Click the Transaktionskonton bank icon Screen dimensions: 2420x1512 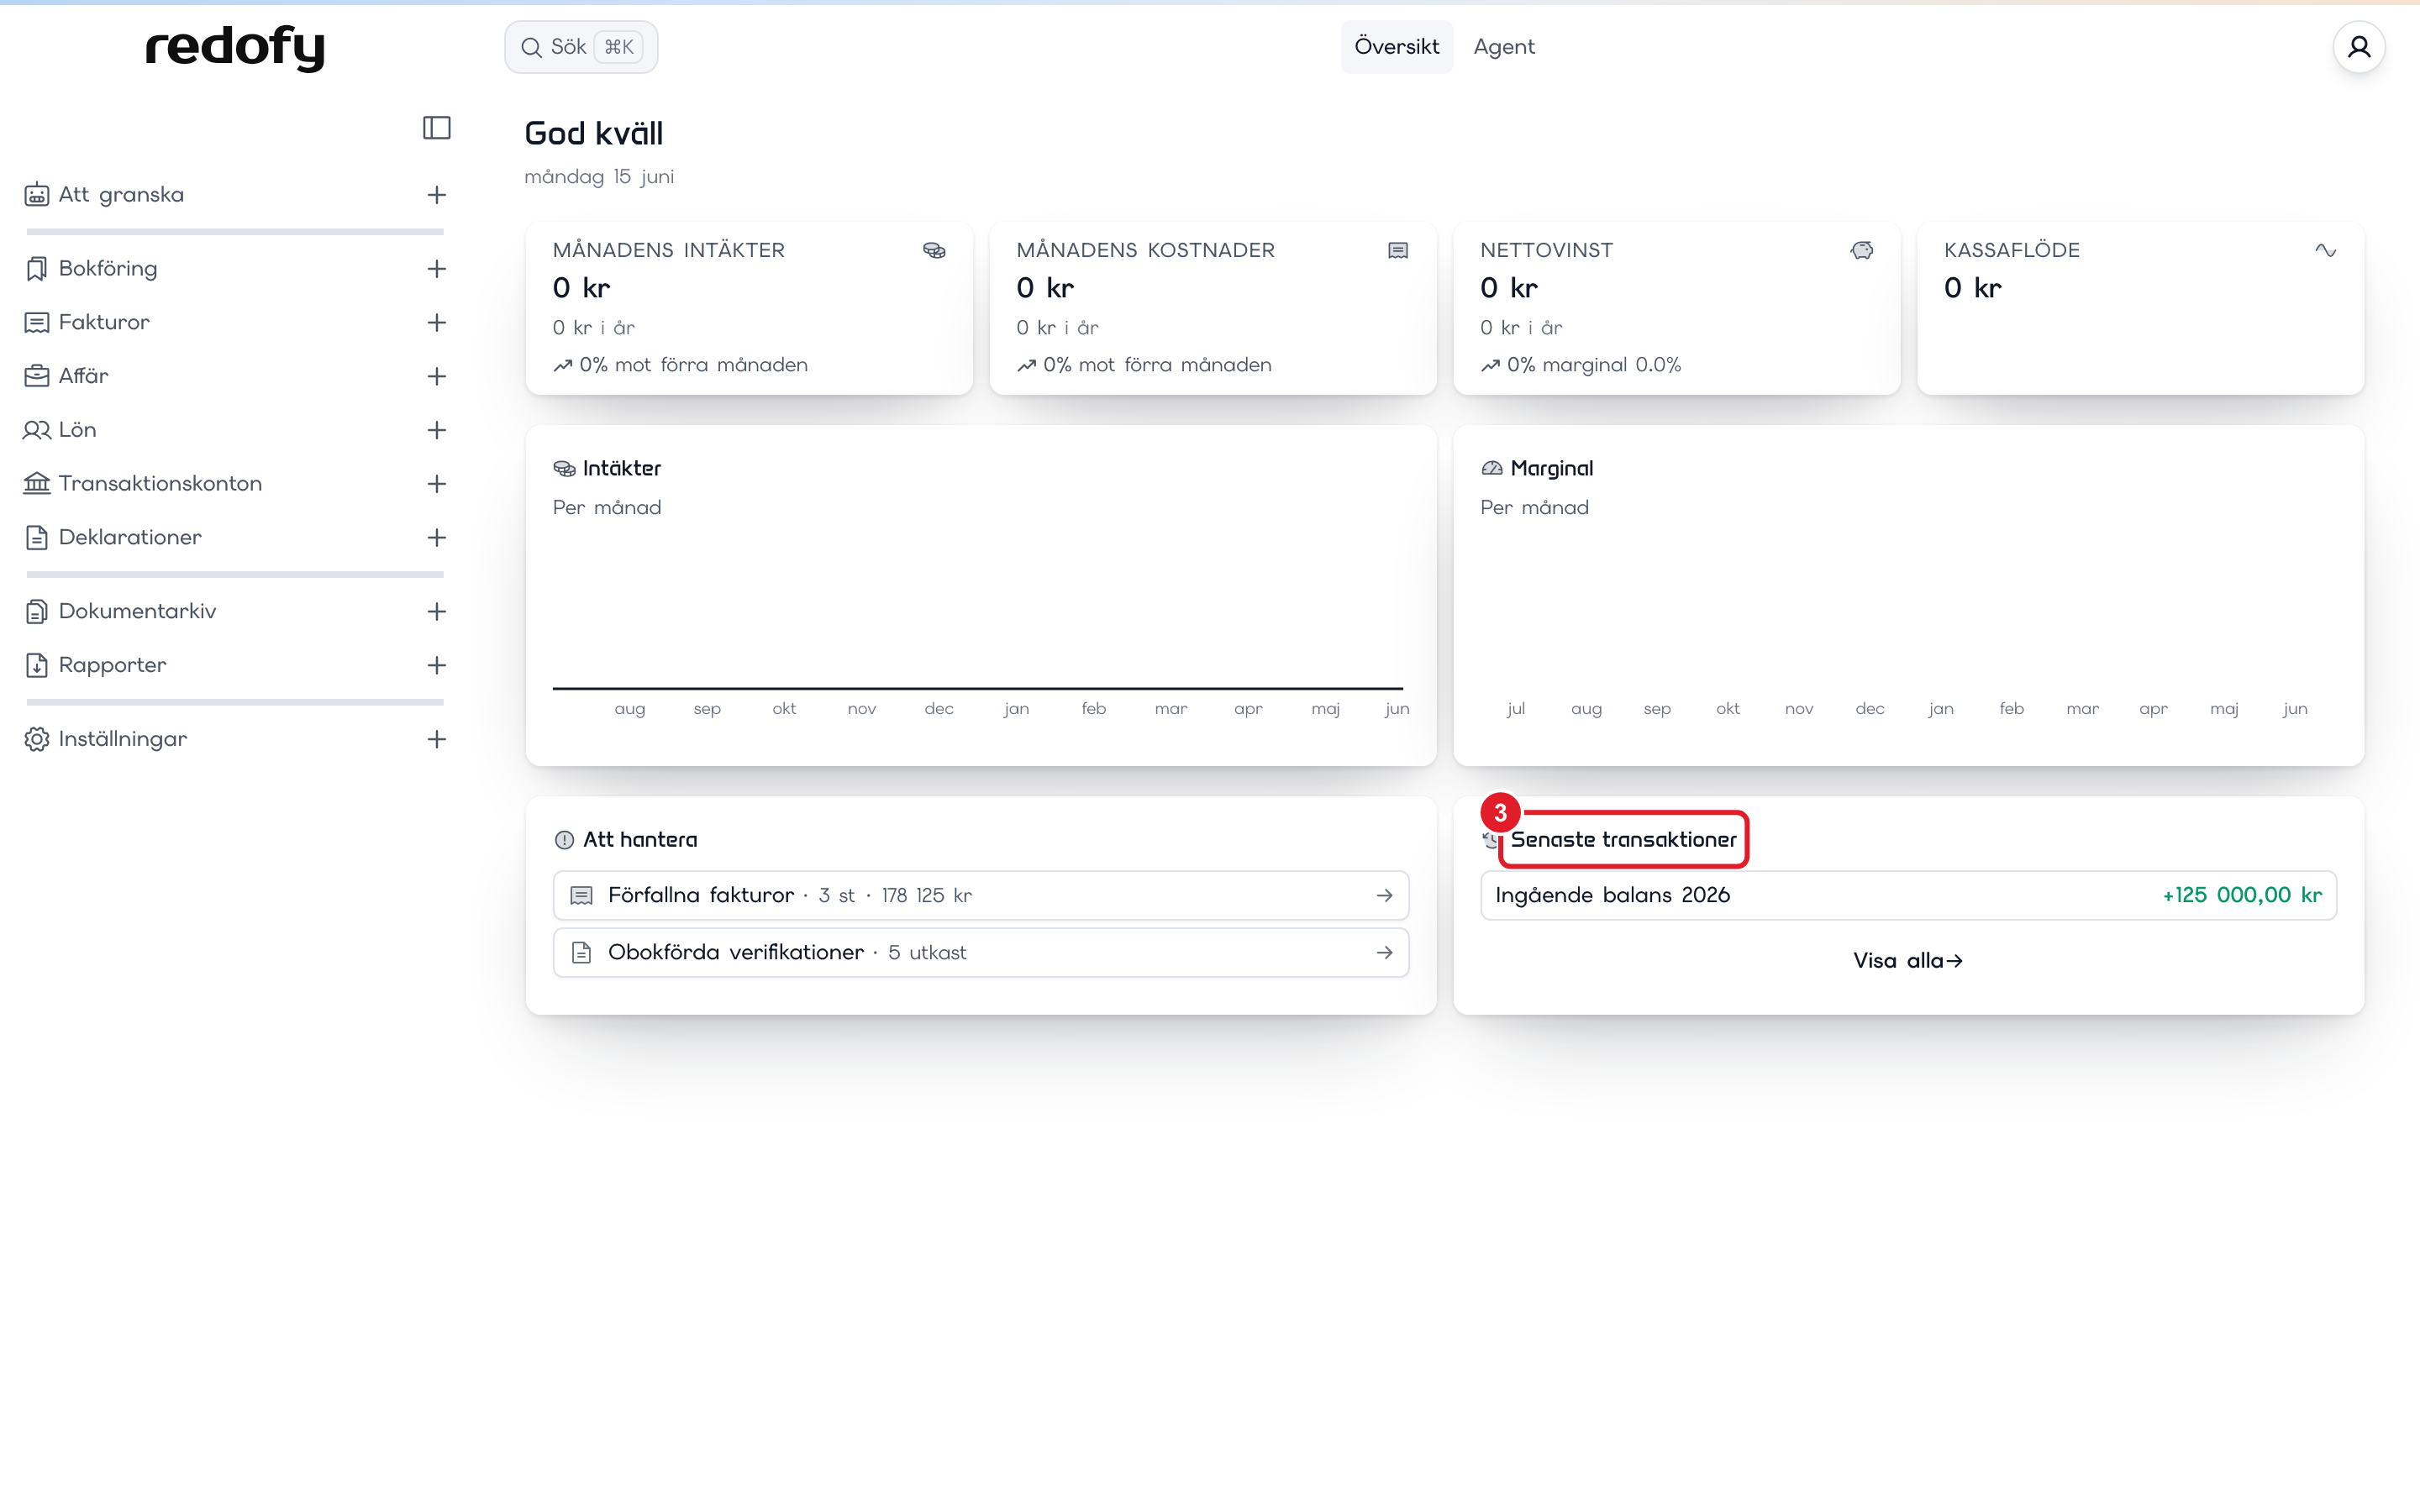(37, 484)
